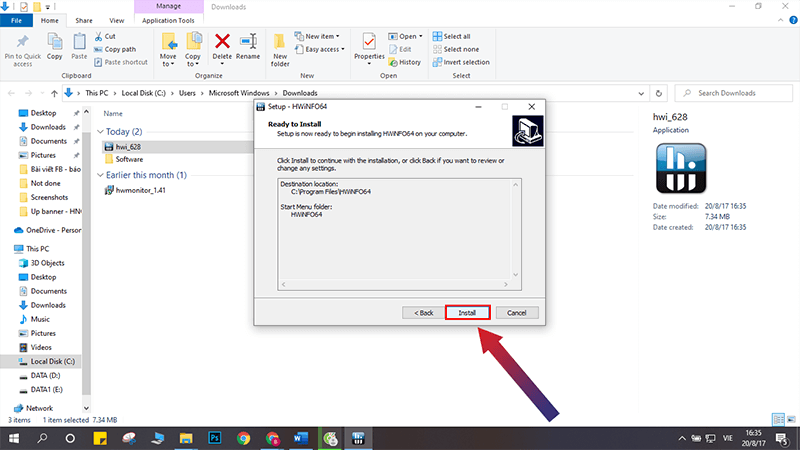Viewport: 800px width, 450px height.
Task: Open 3D Objects under This PC
Action: [41, 263]
